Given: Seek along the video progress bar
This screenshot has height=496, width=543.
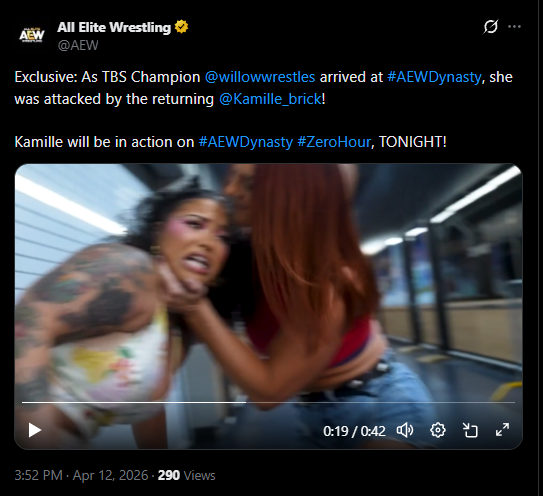Looking at the screenshot, I should 268,402.
